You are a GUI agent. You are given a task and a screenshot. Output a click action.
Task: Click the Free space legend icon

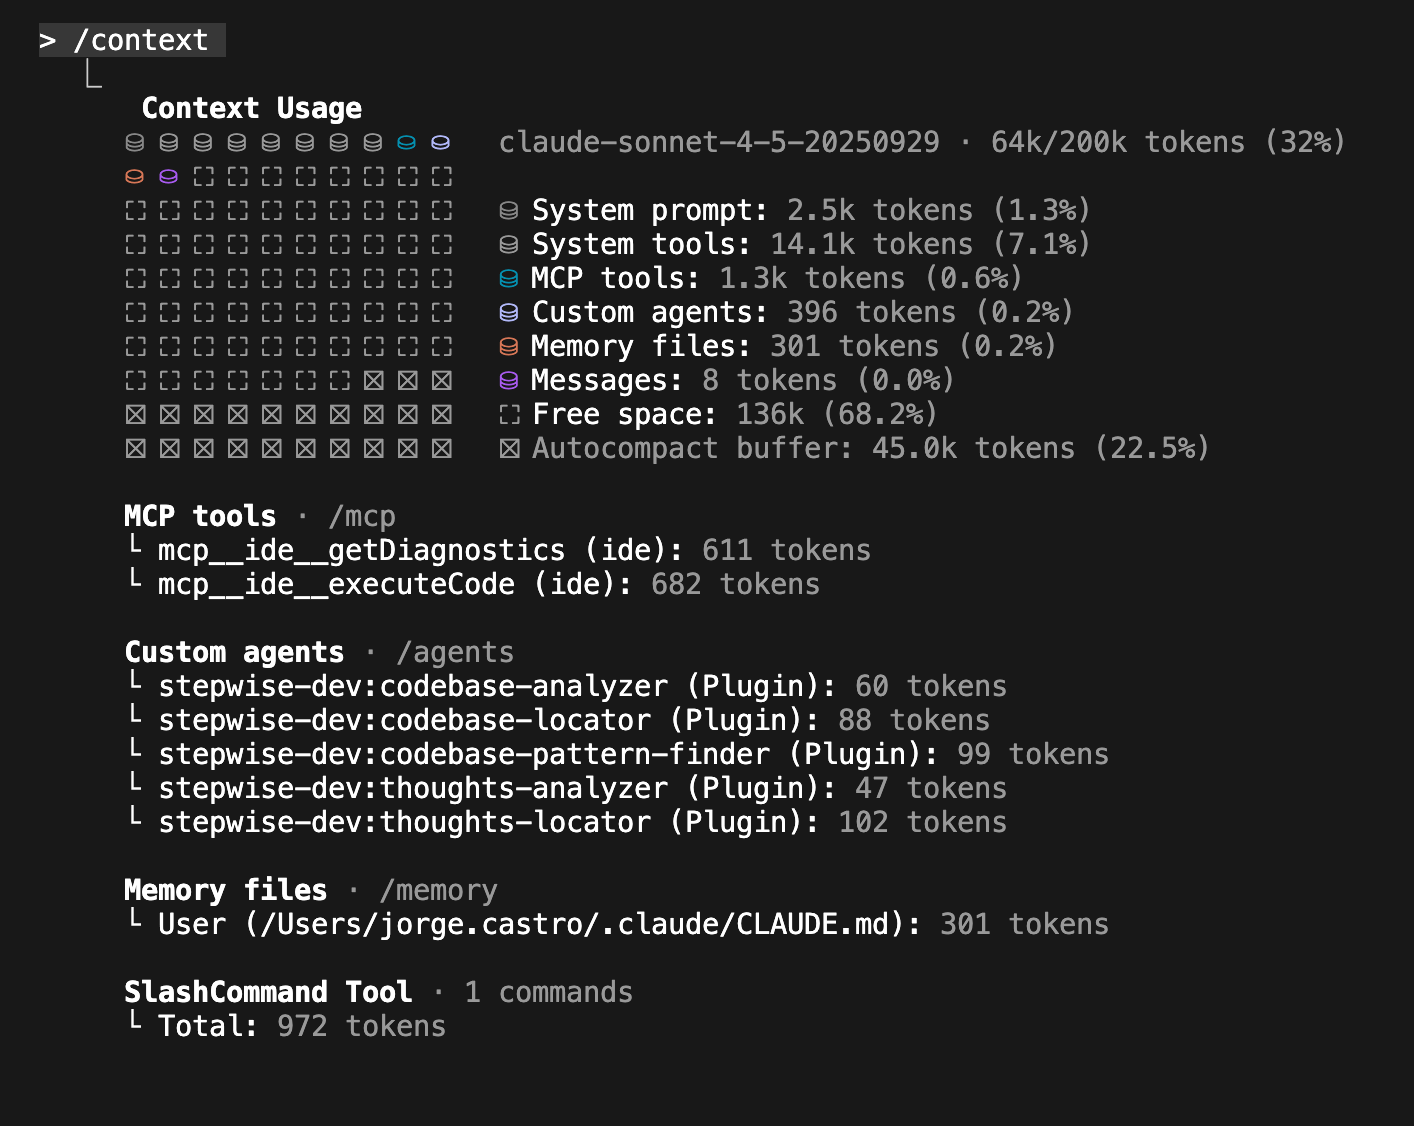tap(509, 415)
